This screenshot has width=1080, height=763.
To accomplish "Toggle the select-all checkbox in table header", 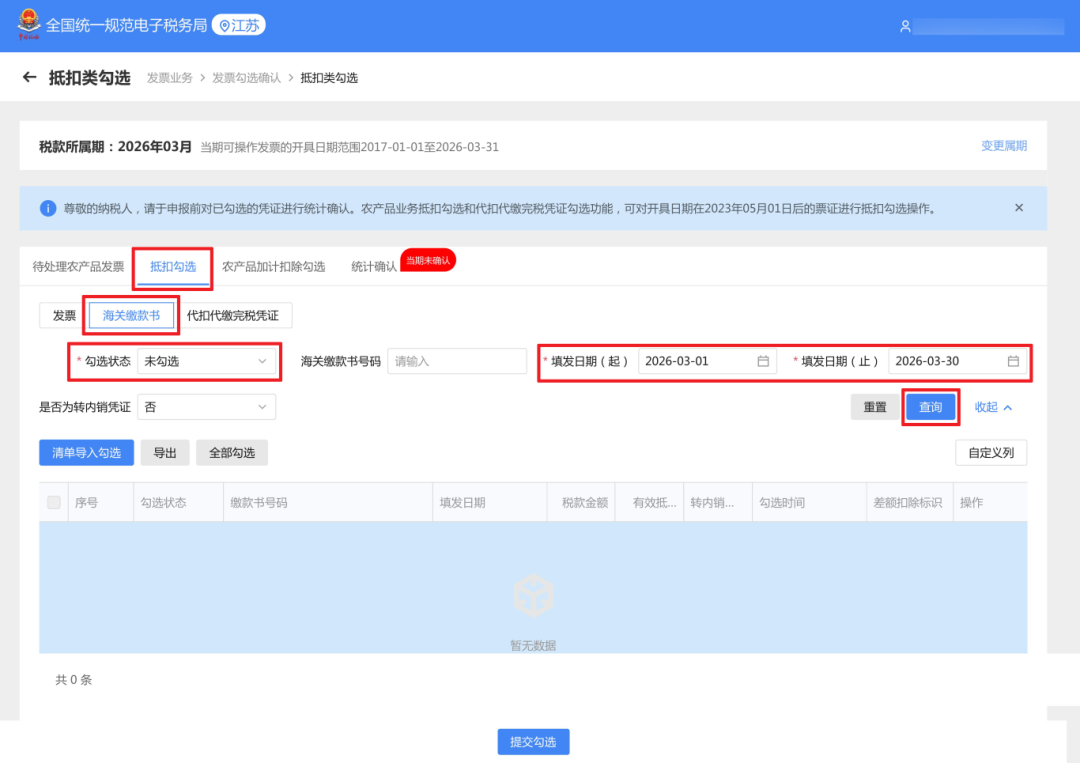I will point(54,502).
